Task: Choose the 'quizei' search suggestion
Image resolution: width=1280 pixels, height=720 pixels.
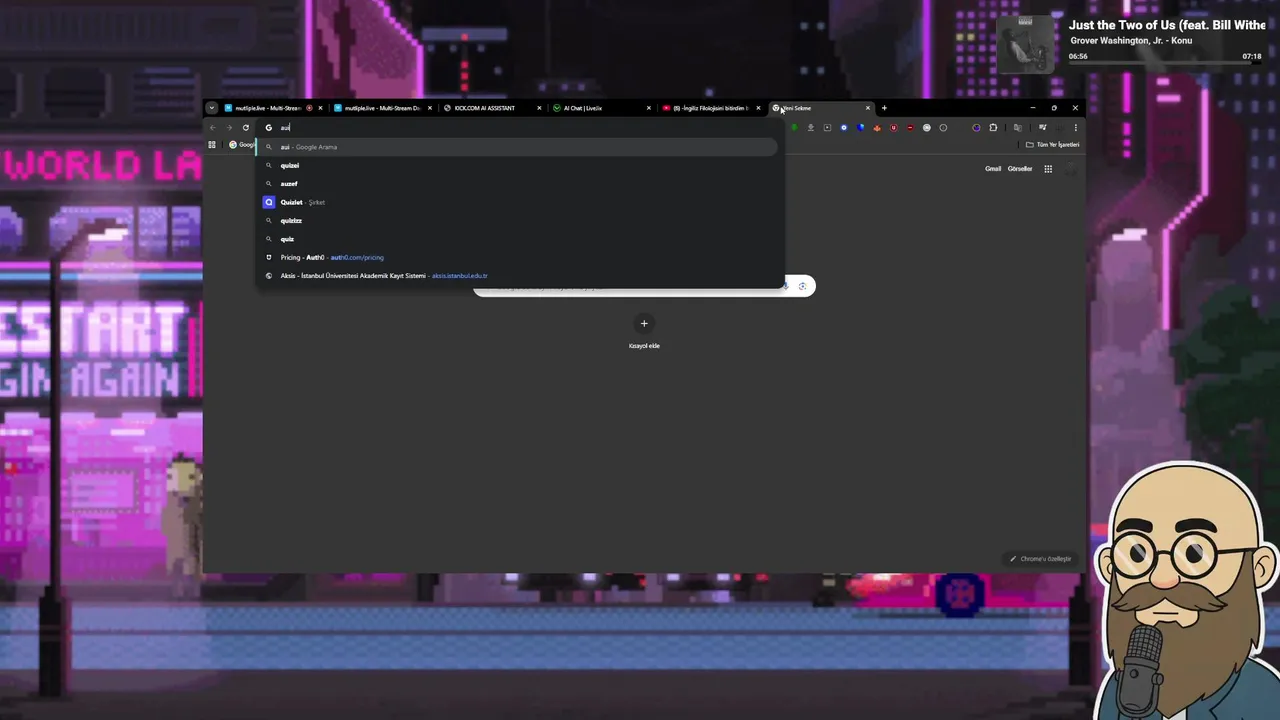Action: click(x=518, y=165)
